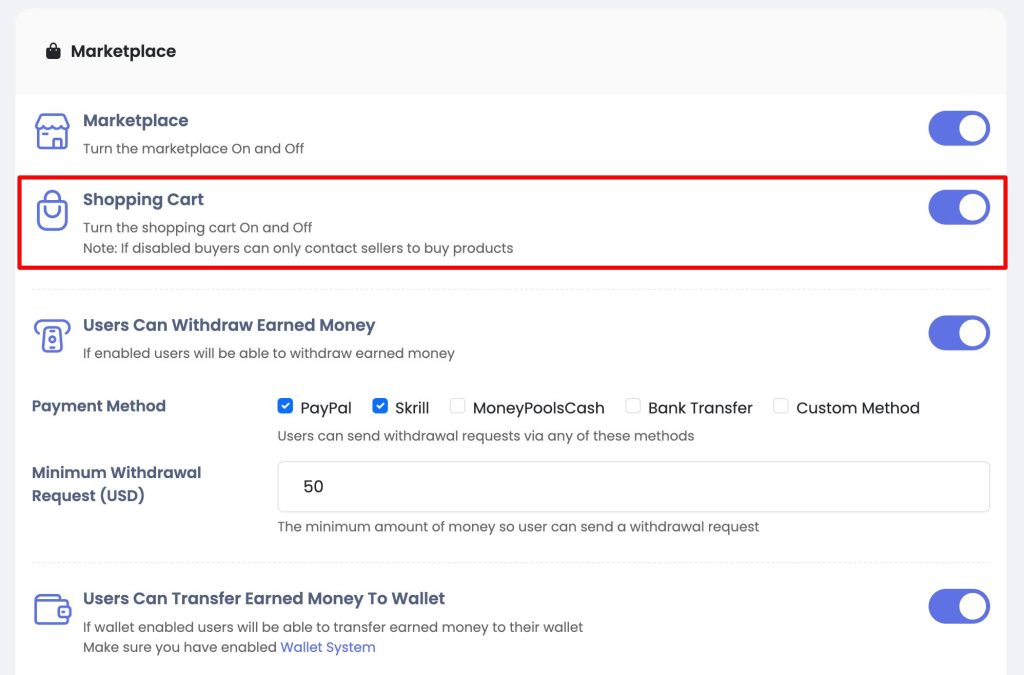Click the wallet icon for Transfer Earned Money
The height and width of the screenshot is (675, 1024).
(x=52, y=609)
